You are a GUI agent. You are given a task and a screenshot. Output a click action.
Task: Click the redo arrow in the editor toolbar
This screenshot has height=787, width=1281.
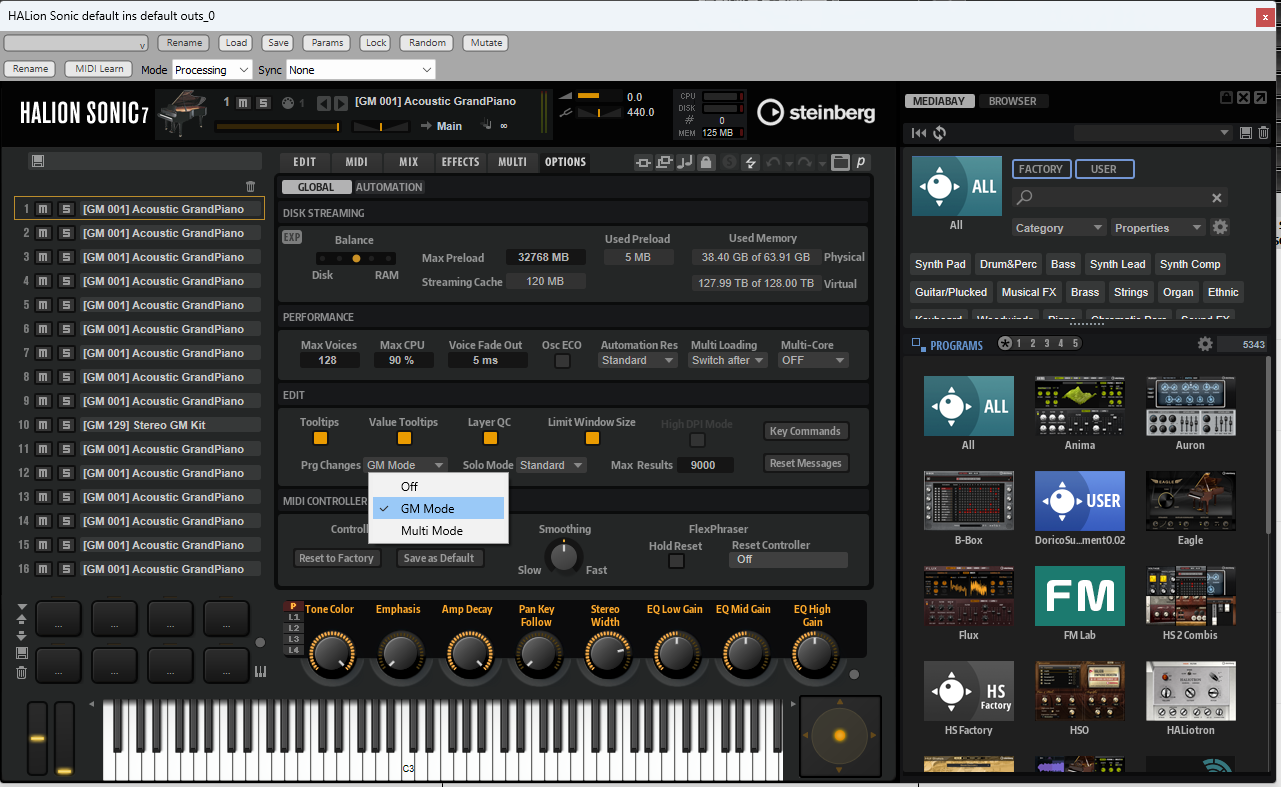(x=804, y=162)
